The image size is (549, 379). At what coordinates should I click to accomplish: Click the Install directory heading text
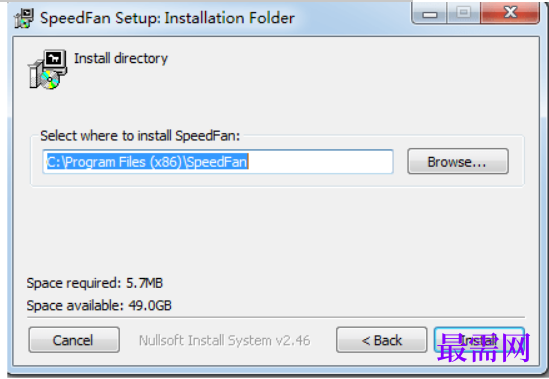pyautogui.click(x=121, y=58)
